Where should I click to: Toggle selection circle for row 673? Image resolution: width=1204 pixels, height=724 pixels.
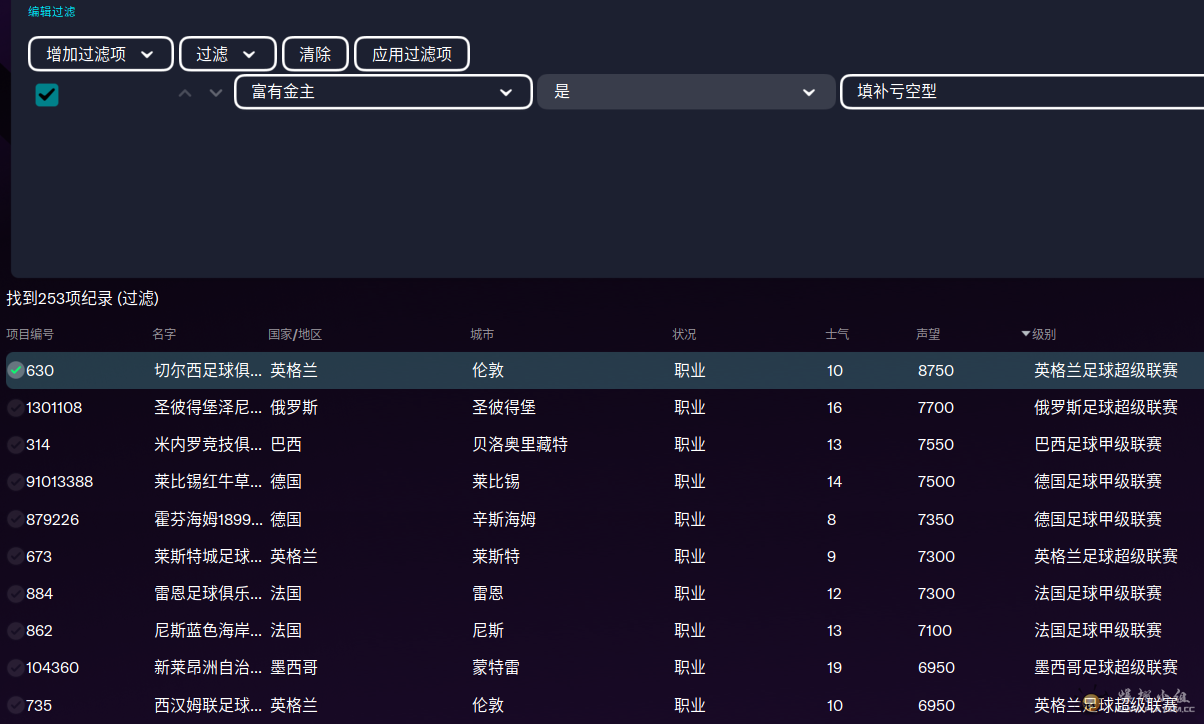pyautogui.click(x=16, y=557)
